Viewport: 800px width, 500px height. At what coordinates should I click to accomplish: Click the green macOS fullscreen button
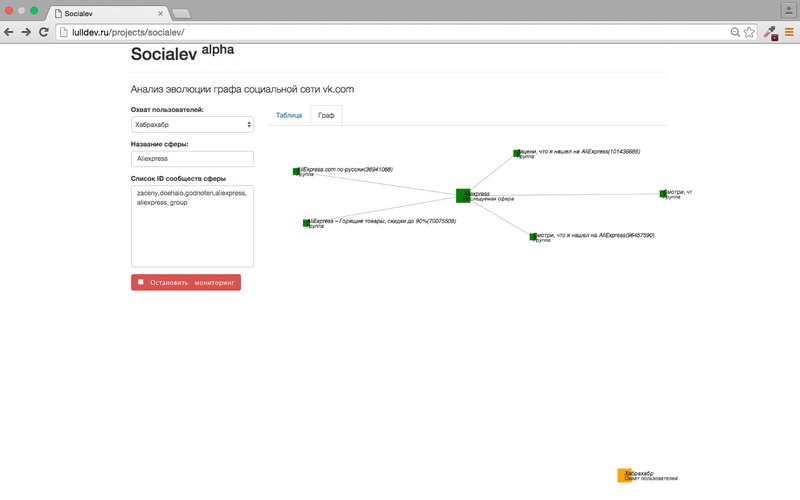pyautogui.click(x=34, y=11)
